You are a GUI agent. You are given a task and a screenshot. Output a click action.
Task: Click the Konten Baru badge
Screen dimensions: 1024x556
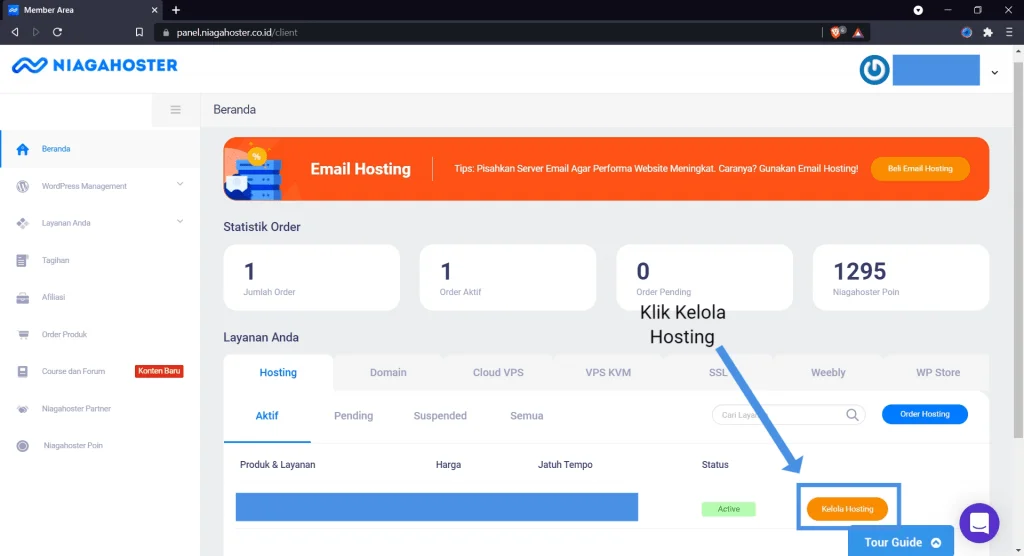[159, 371]
